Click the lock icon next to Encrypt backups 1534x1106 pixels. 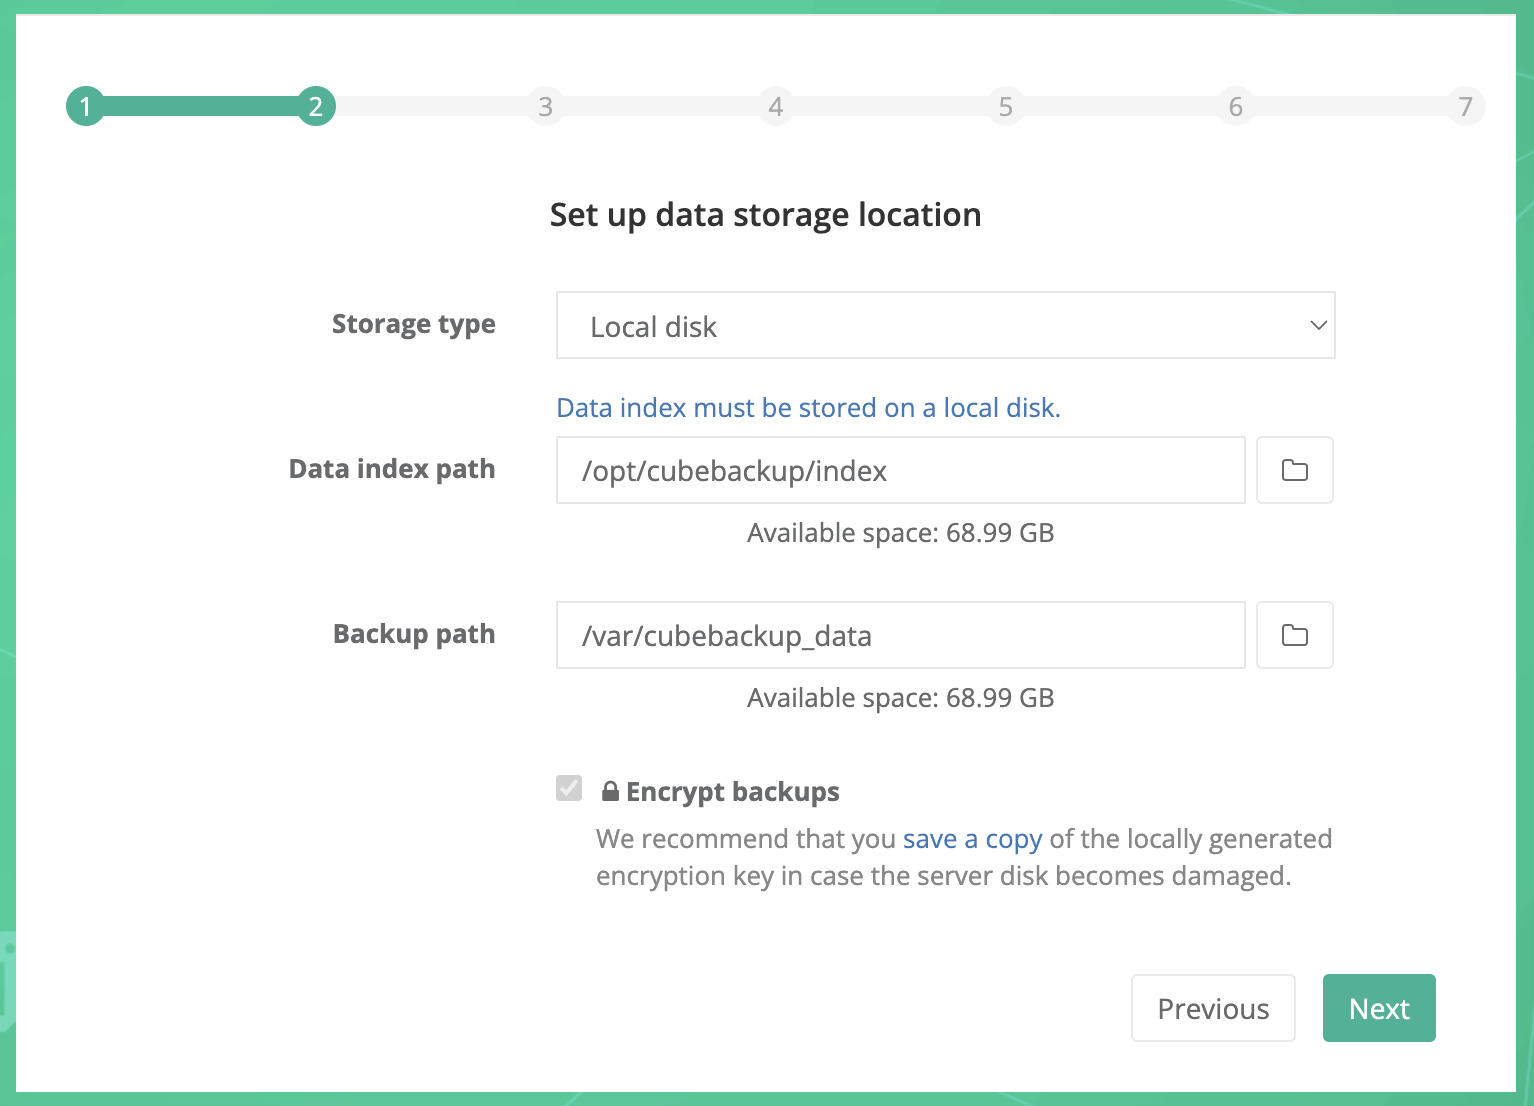click(609, 790)
